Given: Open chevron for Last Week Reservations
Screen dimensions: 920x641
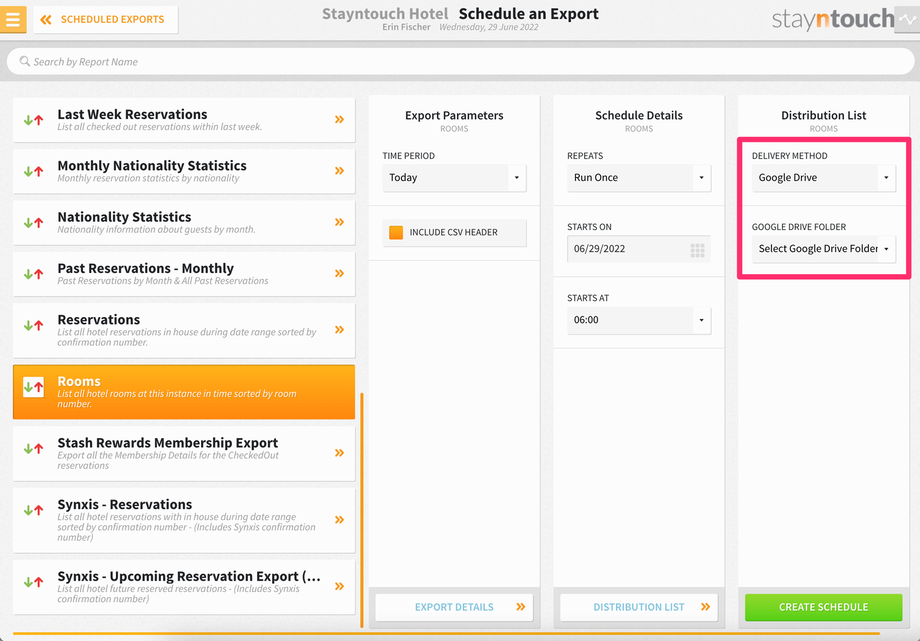Looking at the screenshot, I should click(339, 119).
